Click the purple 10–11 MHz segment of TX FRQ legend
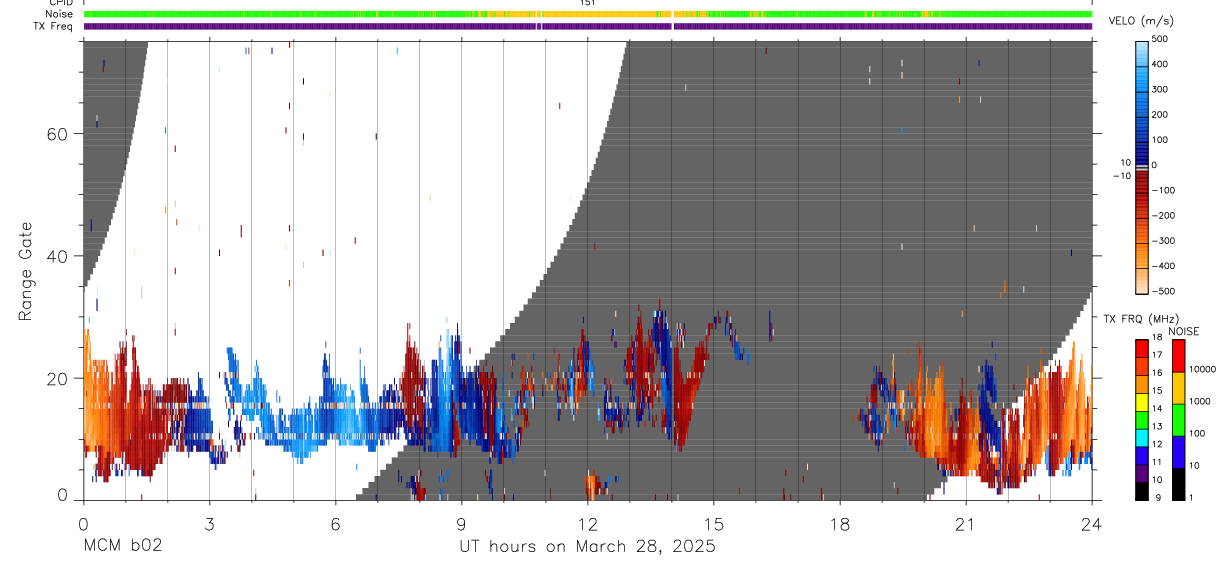Viewport: 1228px width, 567px height. (x=1141, y=473)
